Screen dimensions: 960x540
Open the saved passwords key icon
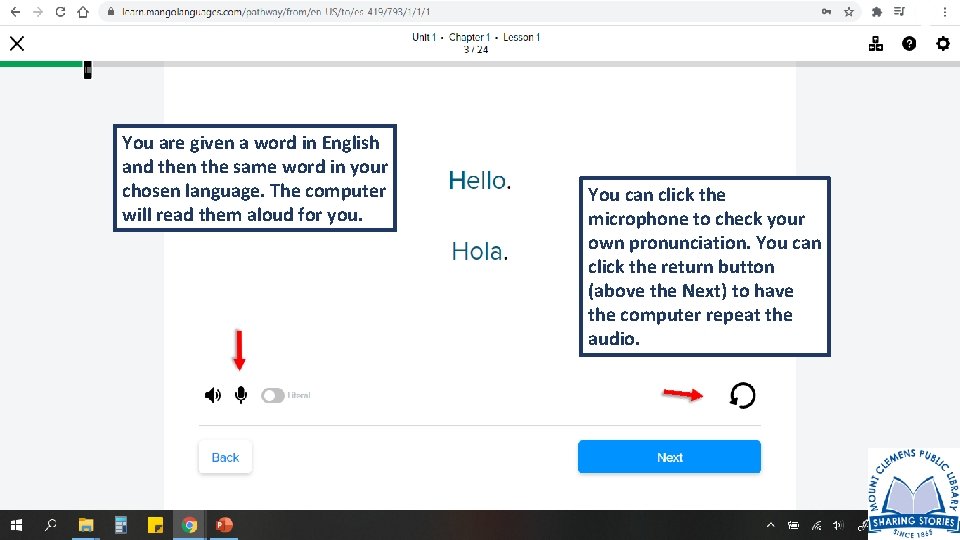click(x=827, y=12)
